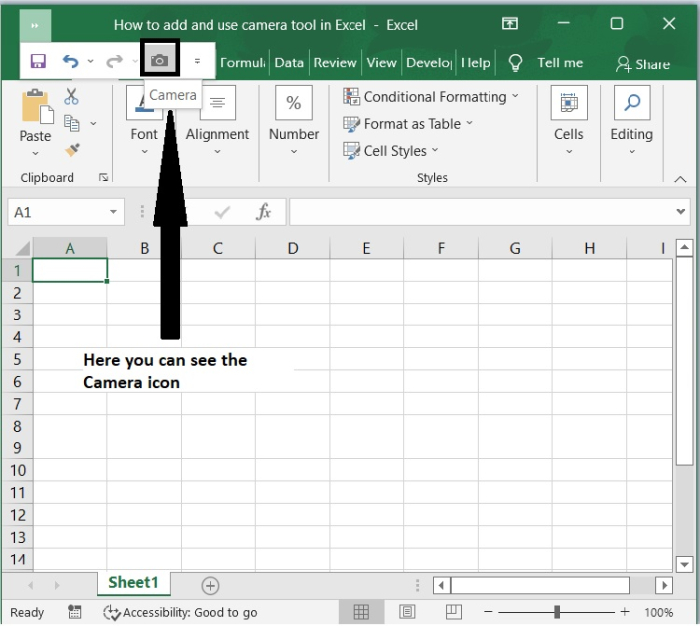Collapse the ribbon with the caret
This screenshot has width=700, height=626.
pyautogui.click(x=680, y=179)
